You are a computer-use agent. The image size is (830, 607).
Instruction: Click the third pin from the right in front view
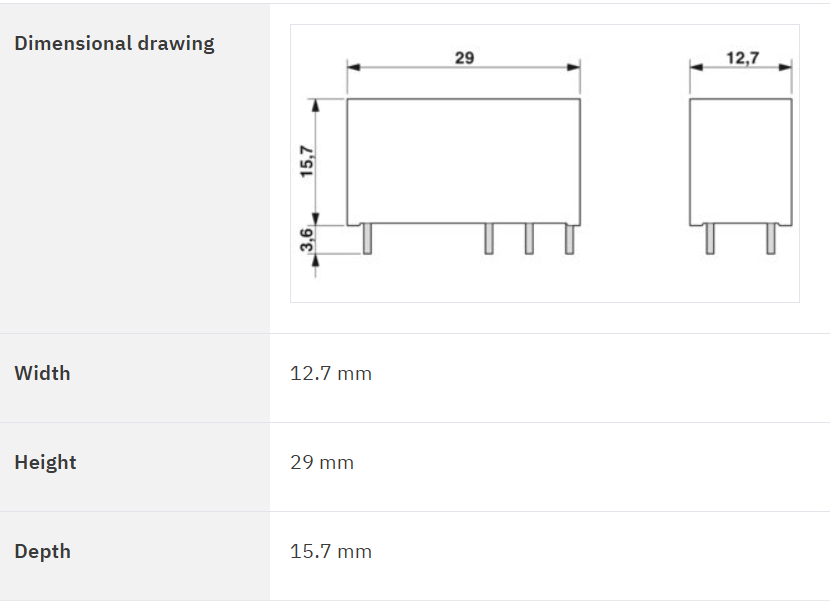point(489,239)
